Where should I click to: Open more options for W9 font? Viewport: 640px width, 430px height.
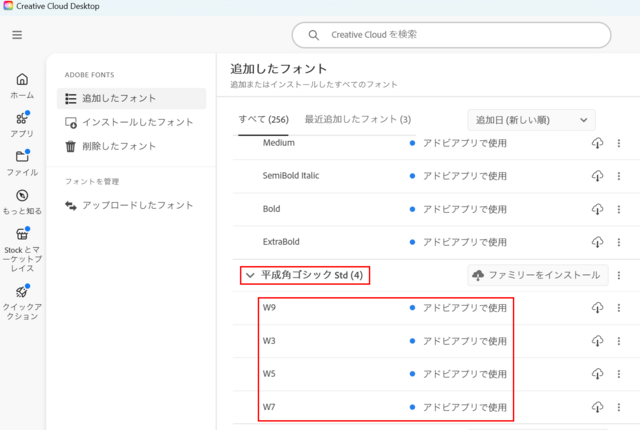pyautogui.click(x=619, y=308)
